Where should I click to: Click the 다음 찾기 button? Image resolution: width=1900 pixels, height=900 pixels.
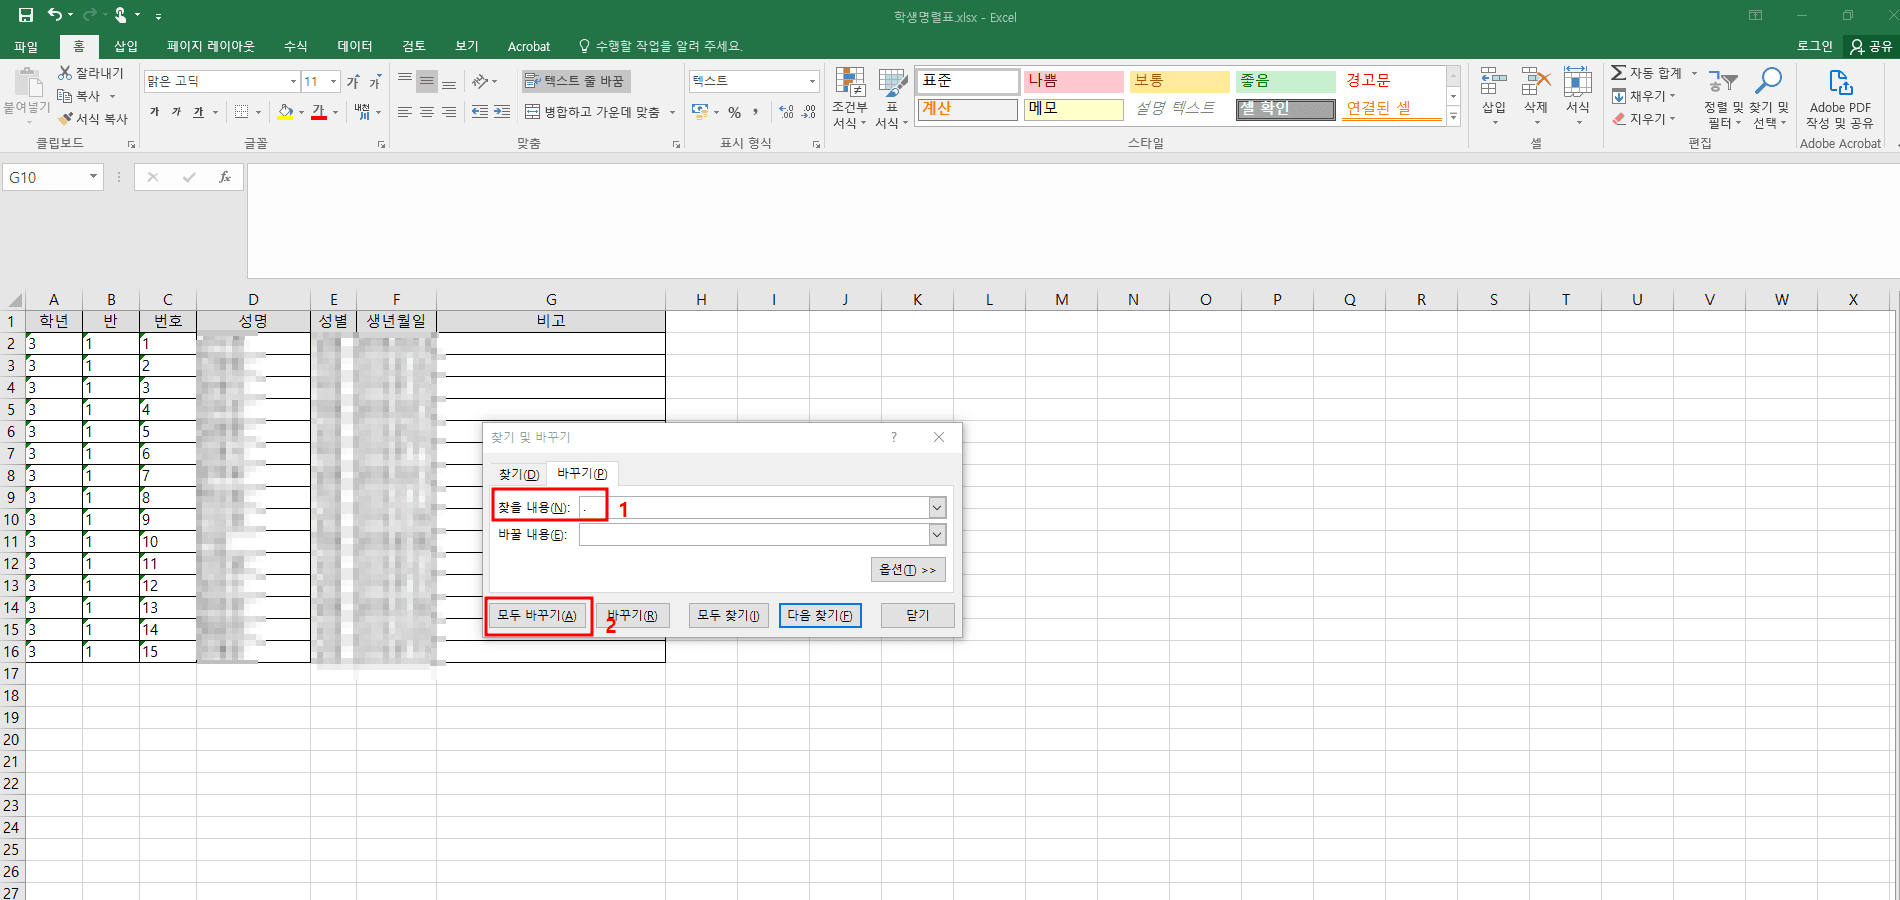pyautogui.click(x=820, y=615)
